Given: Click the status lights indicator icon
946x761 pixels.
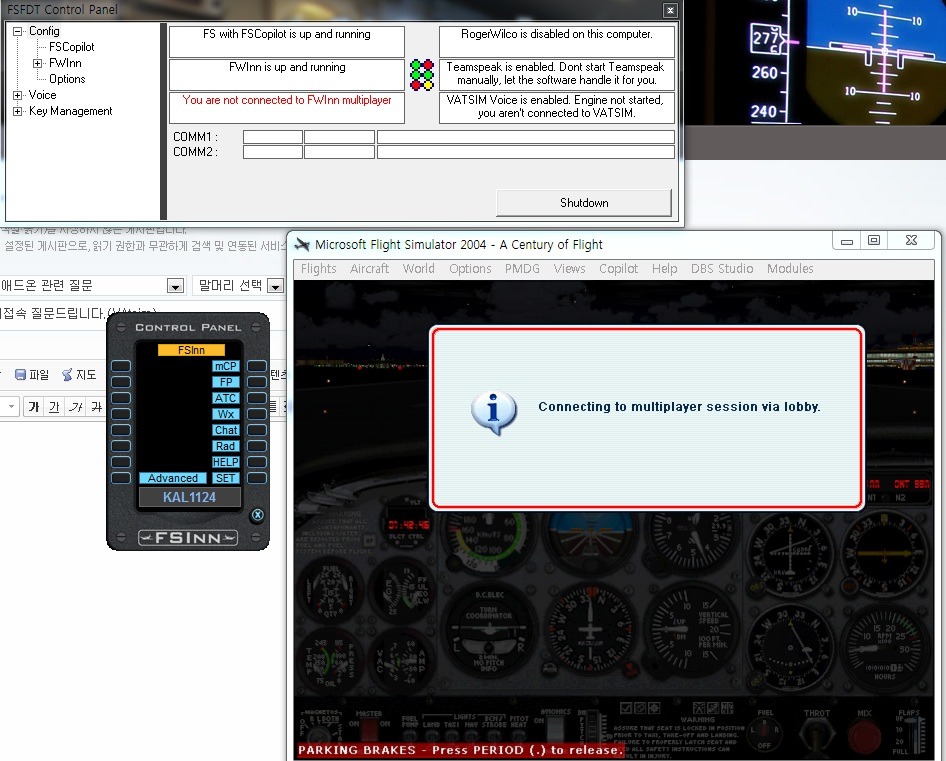Looking at the screenshot, I should coord(422,75).
